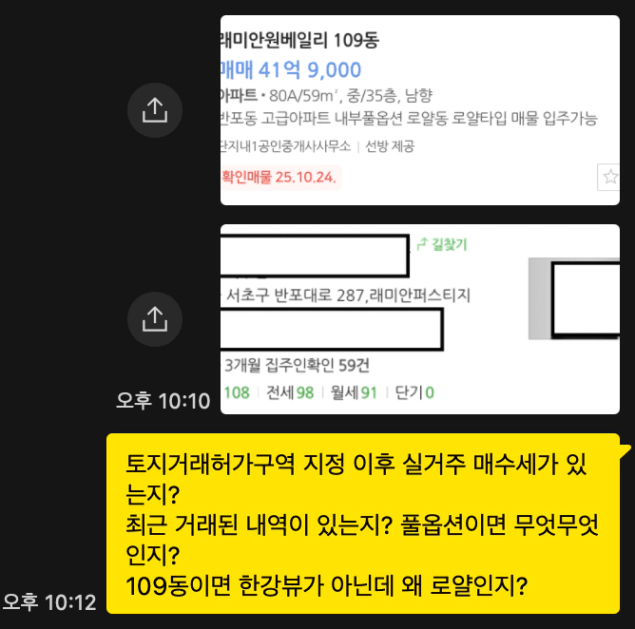Select the 매매 41억 9,000 price text
Screen dimensions: 635x629
291,70
